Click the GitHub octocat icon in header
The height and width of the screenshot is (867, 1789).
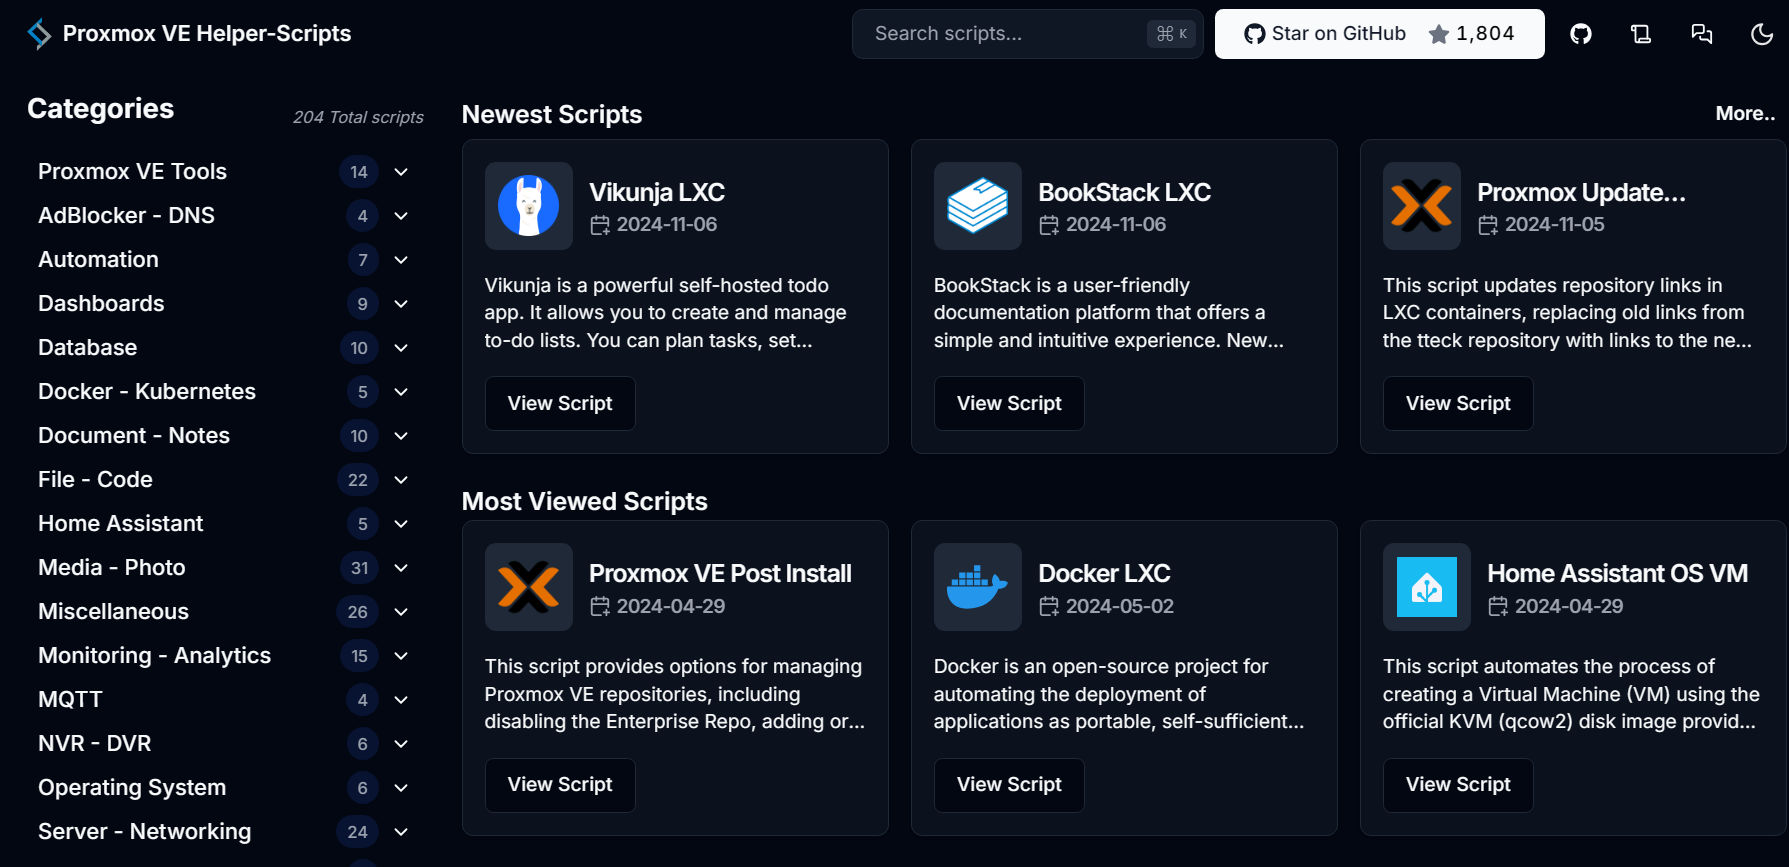pyautogui.click(x=1581, y=34)
